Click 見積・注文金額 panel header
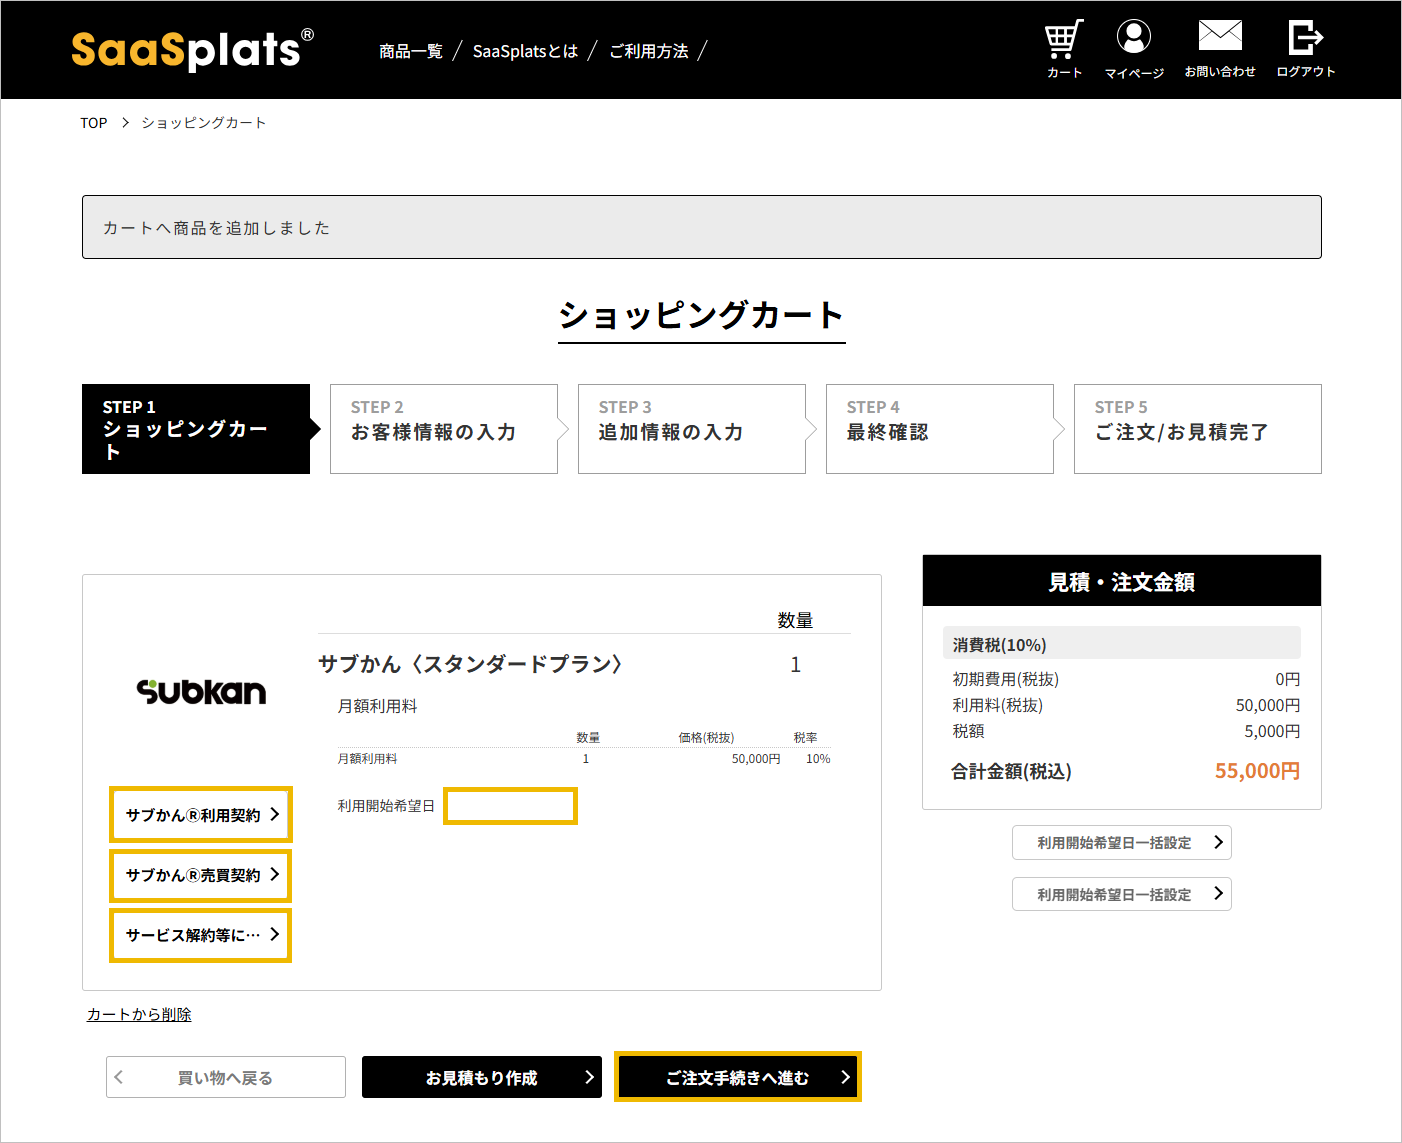 [1122, 581]
